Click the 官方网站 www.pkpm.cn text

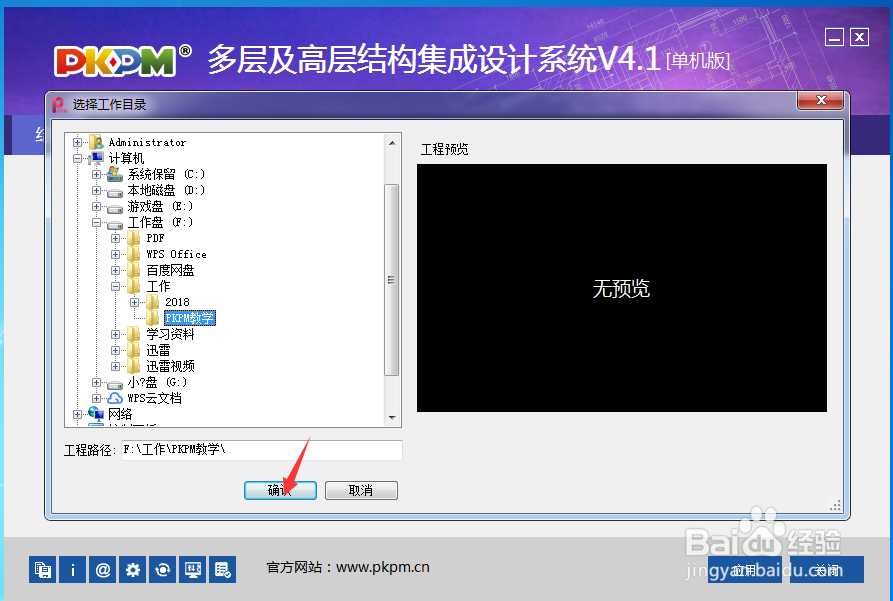pos(348,567)
